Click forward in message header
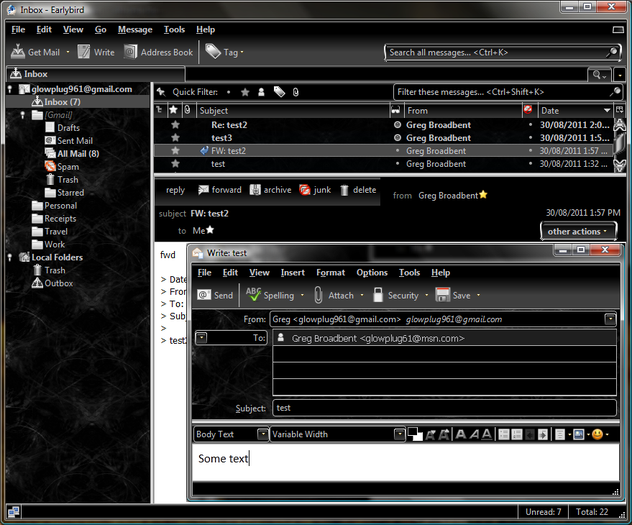 click(x=220, y=190)
